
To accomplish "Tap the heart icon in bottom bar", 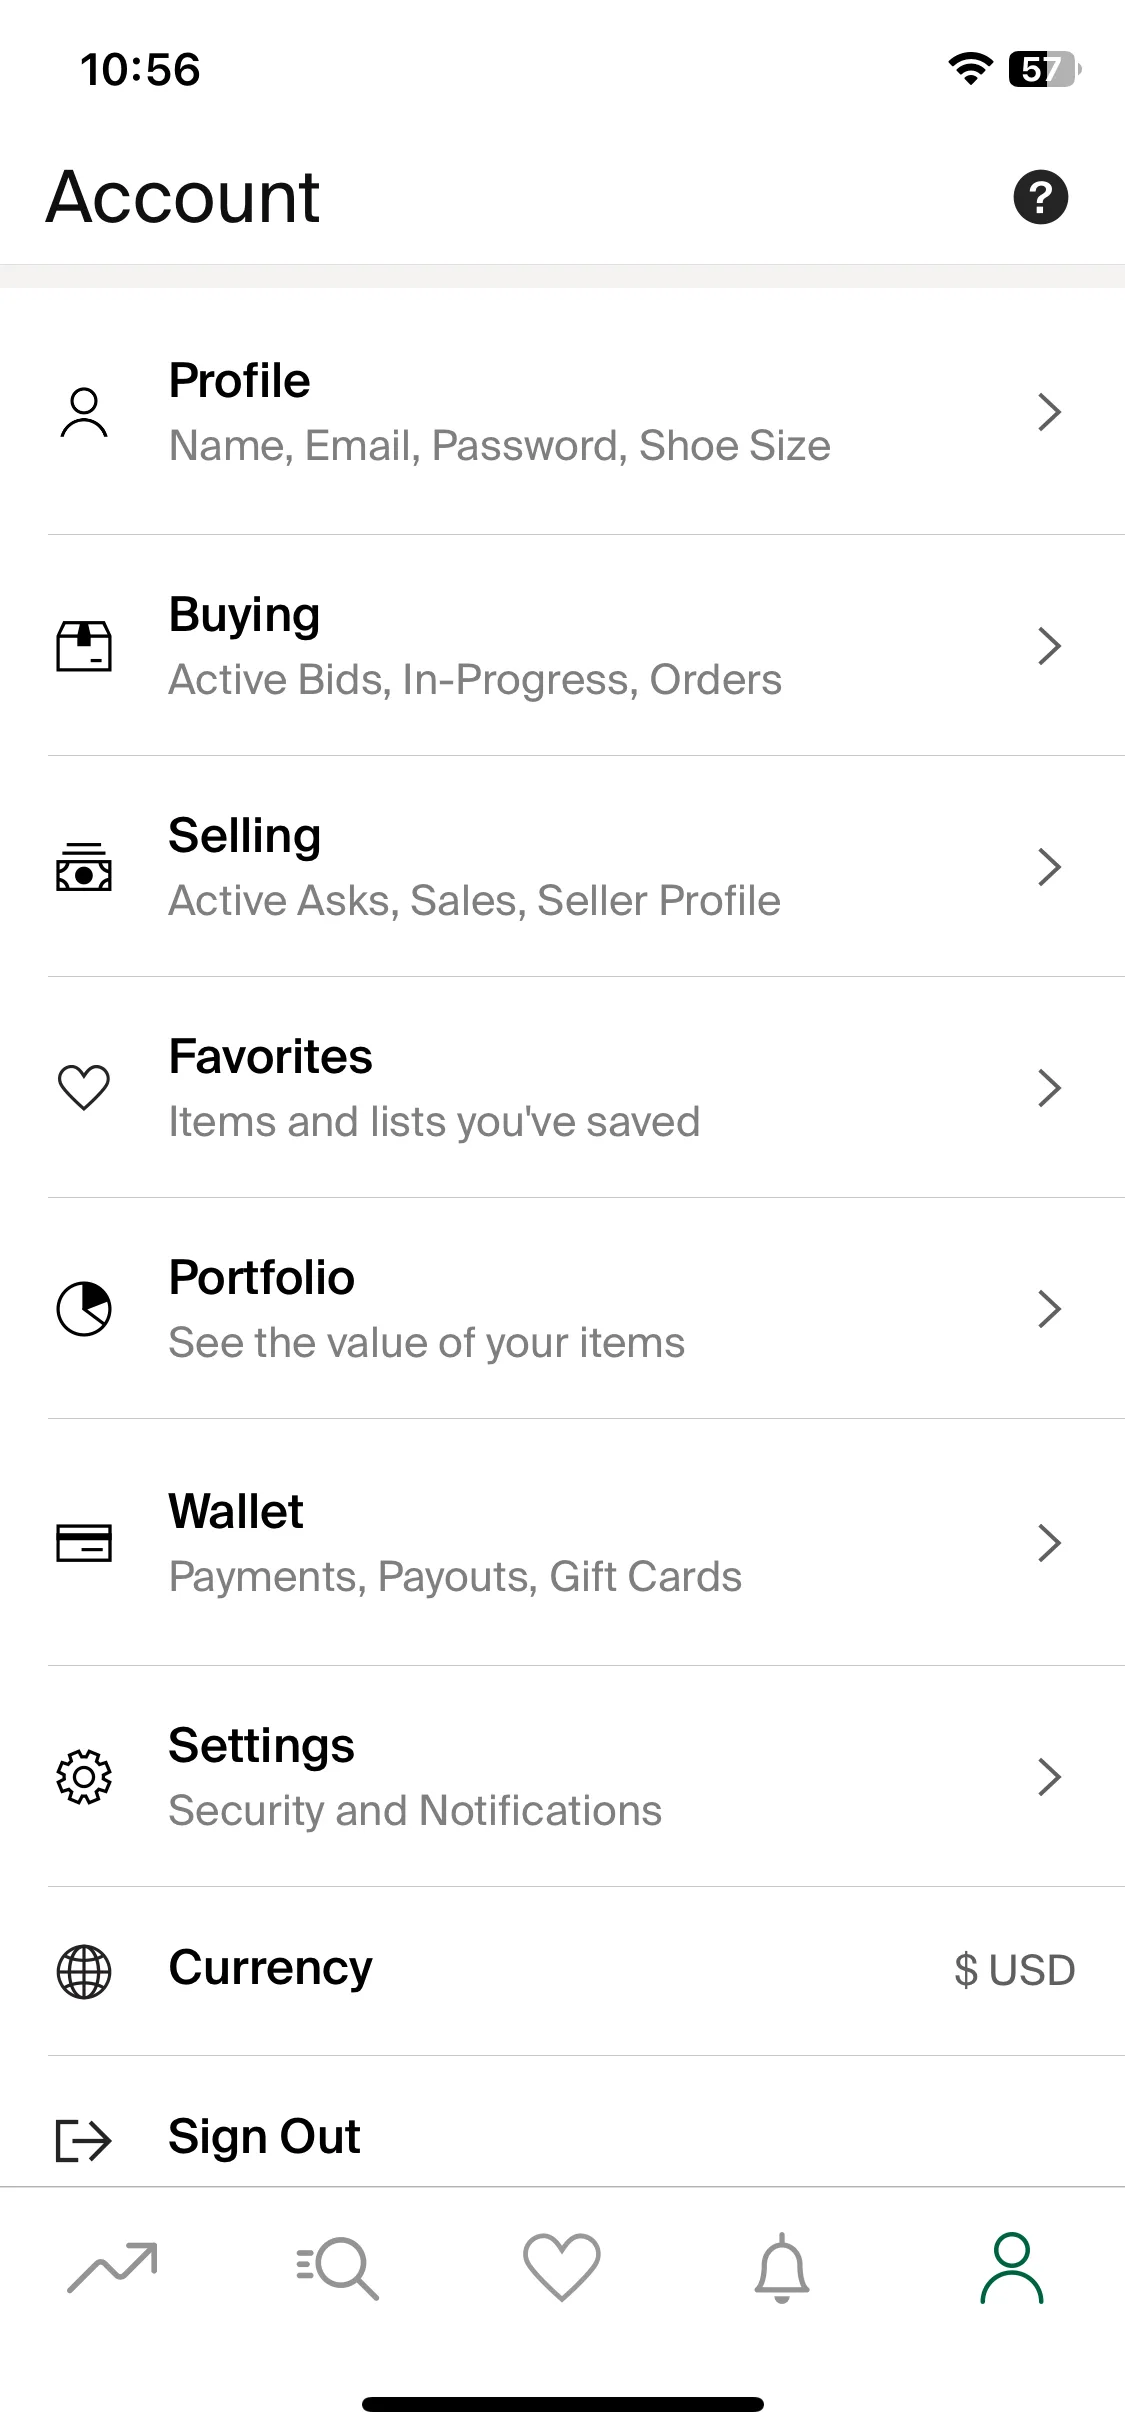I will point(562,2267).
